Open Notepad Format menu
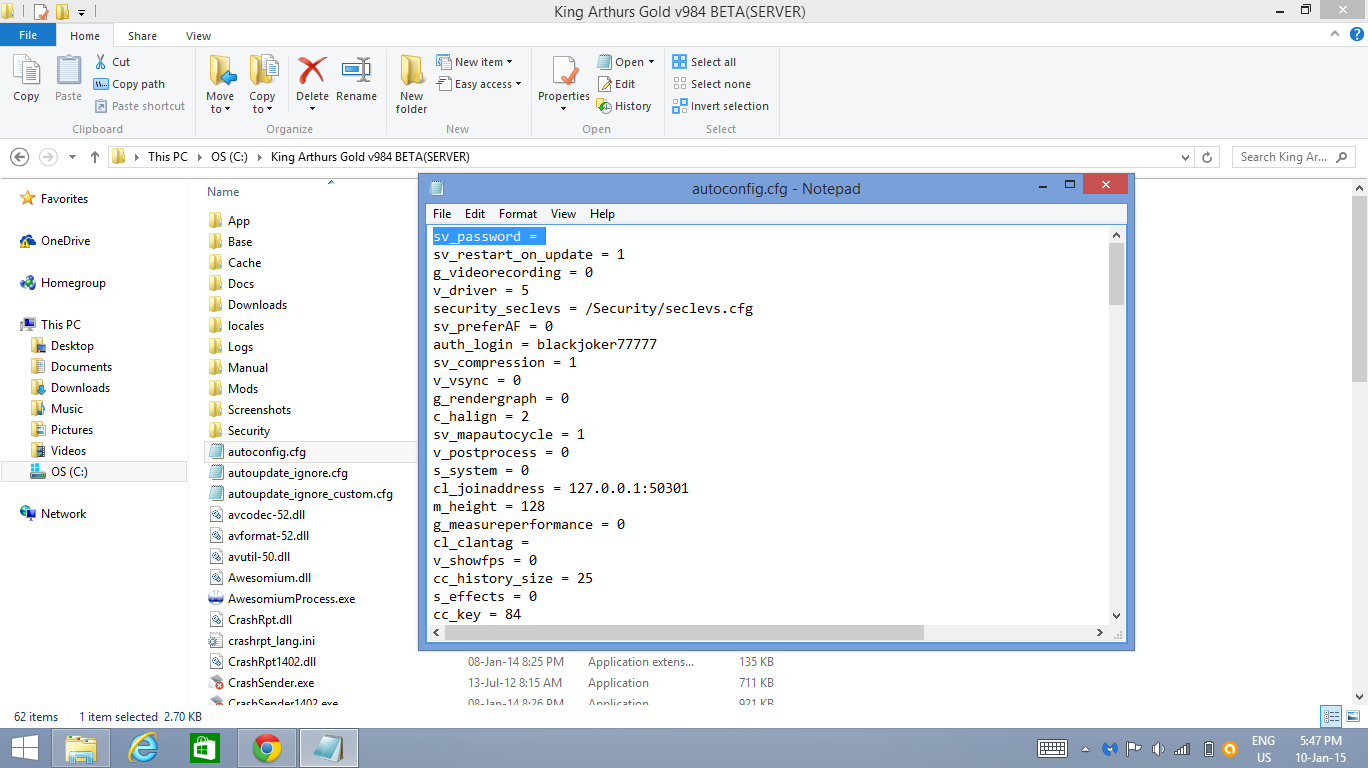The image size is (1368, 768). (518, 214)
